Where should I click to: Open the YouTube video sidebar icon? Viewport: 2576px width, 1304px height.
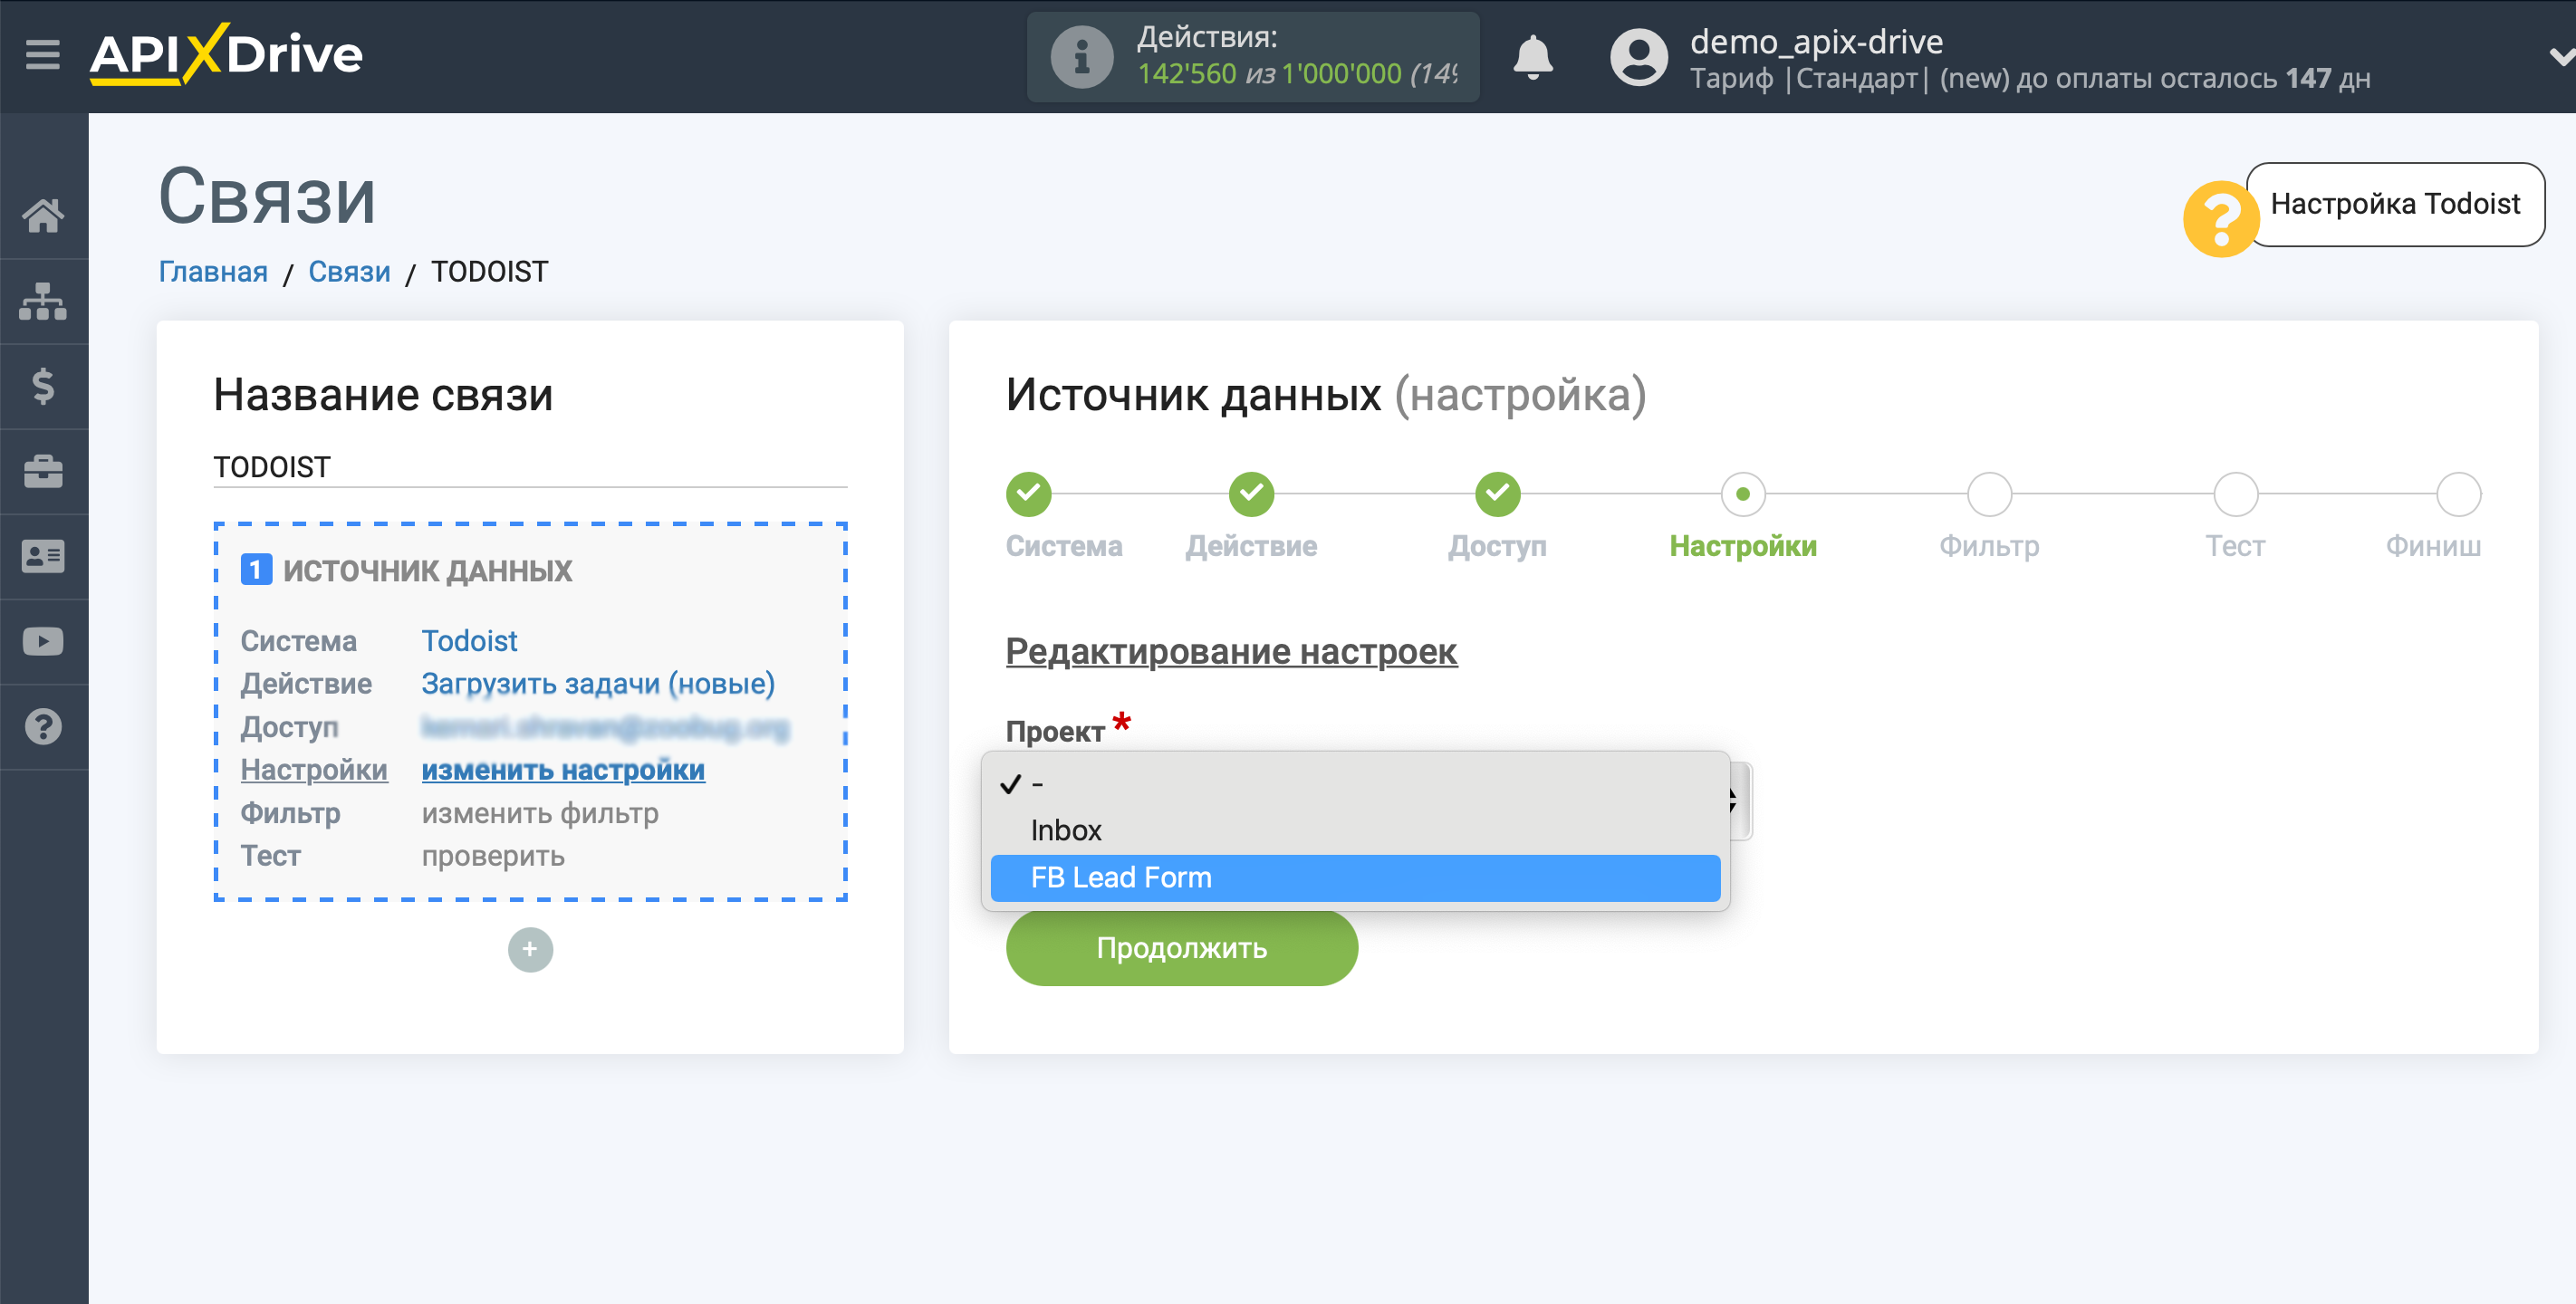pos(43,641)
